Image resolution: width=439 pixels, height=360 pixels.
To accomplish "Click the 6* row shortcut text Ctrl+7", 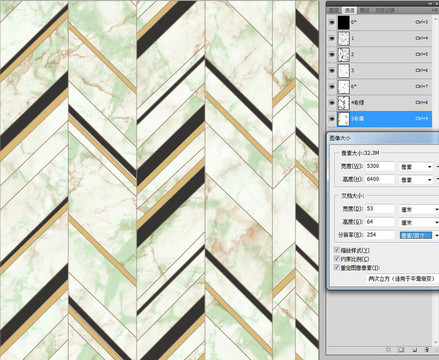I will point(422,86).
